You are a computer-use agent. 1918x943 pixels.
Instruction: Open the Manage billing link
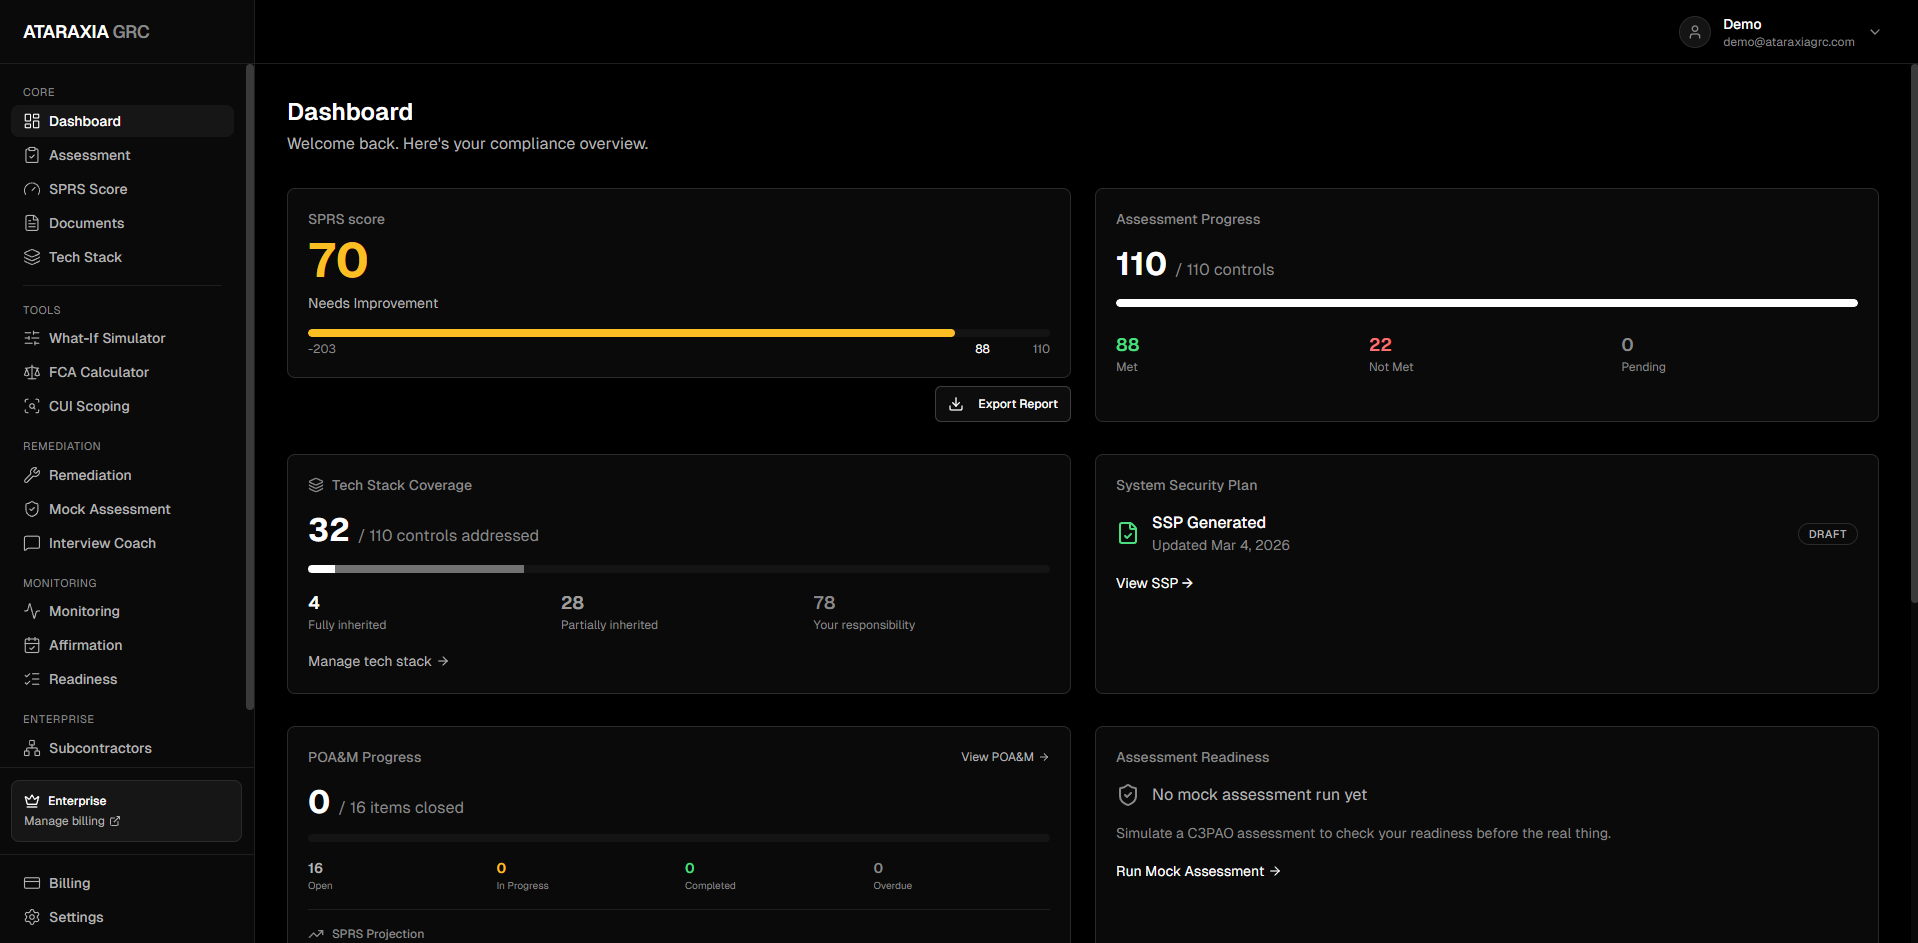point(72,821)
